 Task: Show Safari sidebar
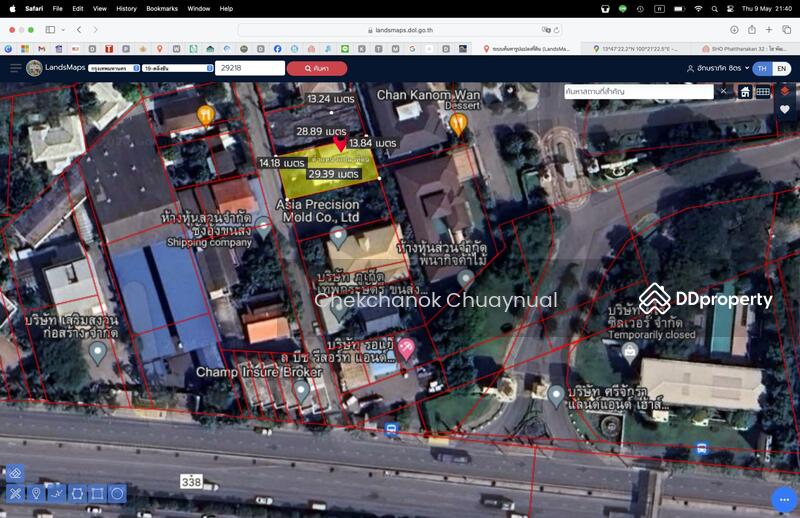click(x=50, y=30)
